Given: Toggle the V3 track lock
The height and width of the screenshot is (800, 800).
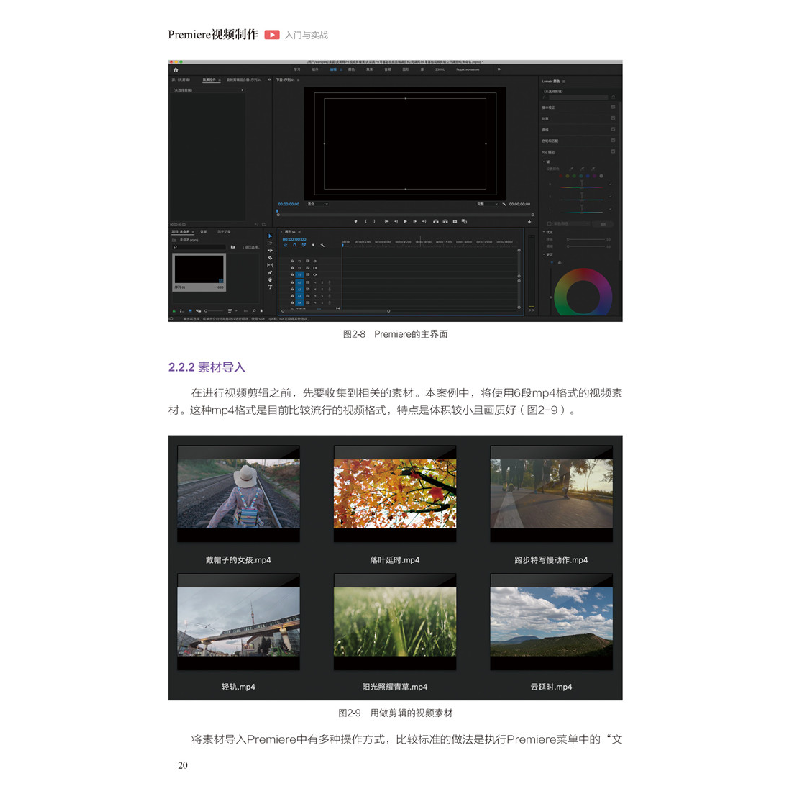Looking at the screenshot, I should [292, 261].
